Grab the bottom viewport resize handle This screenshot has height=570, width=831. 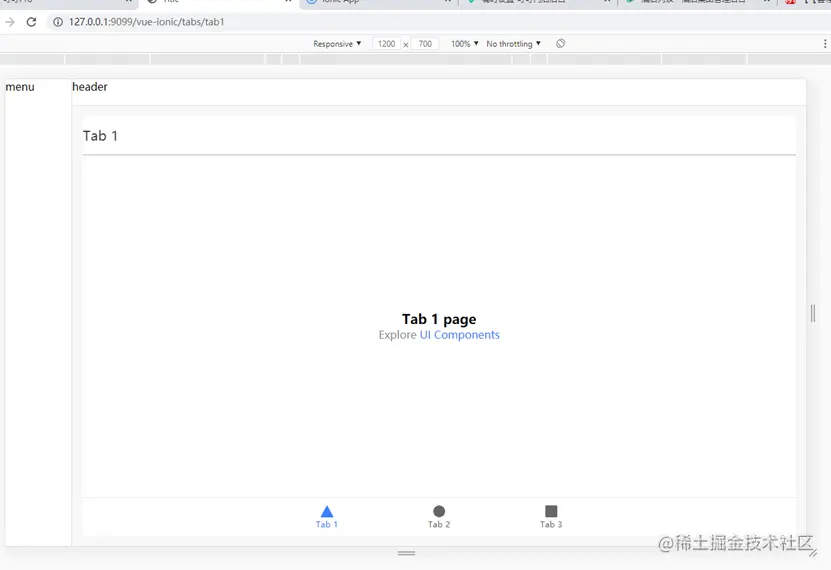406,553
